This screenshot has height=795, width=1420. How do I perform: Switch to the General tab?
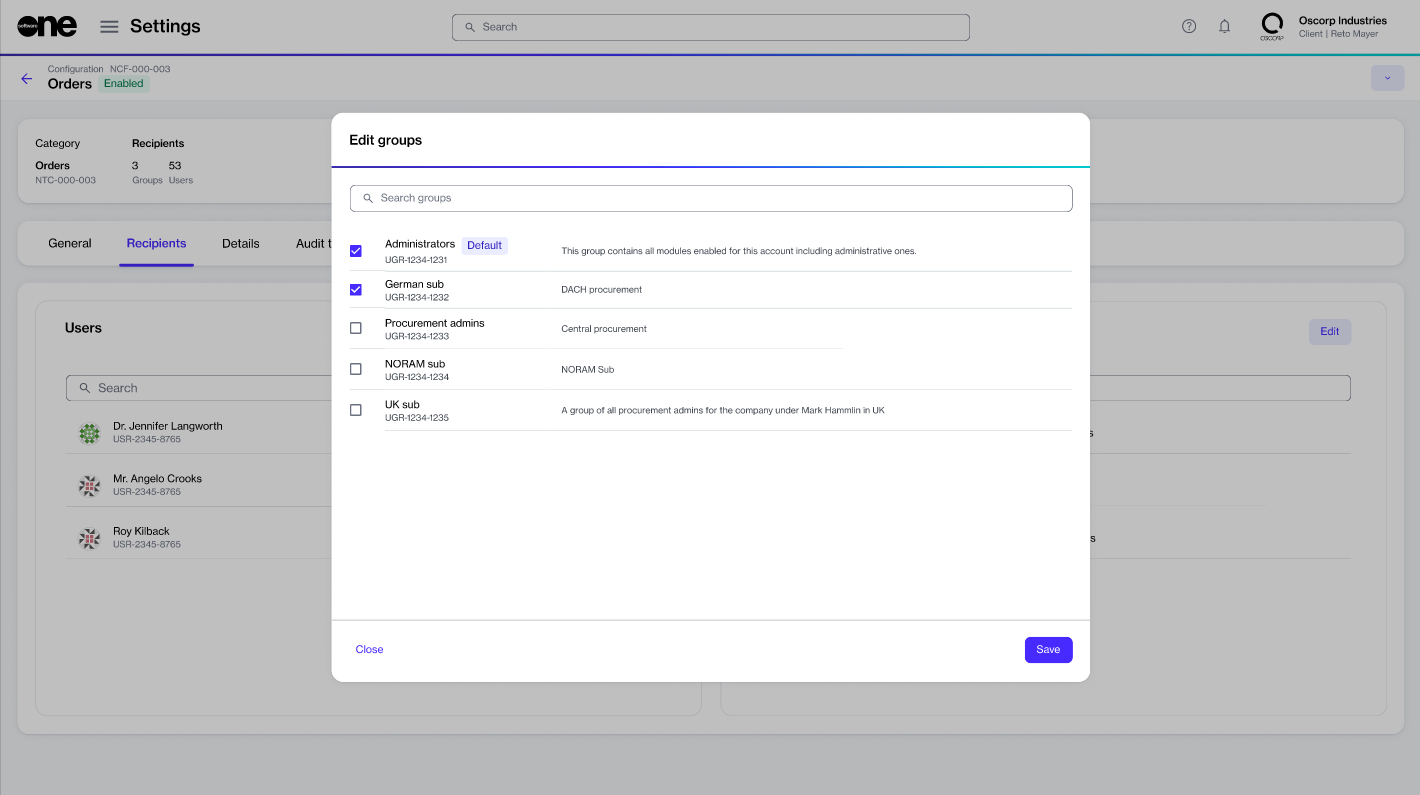70,243
